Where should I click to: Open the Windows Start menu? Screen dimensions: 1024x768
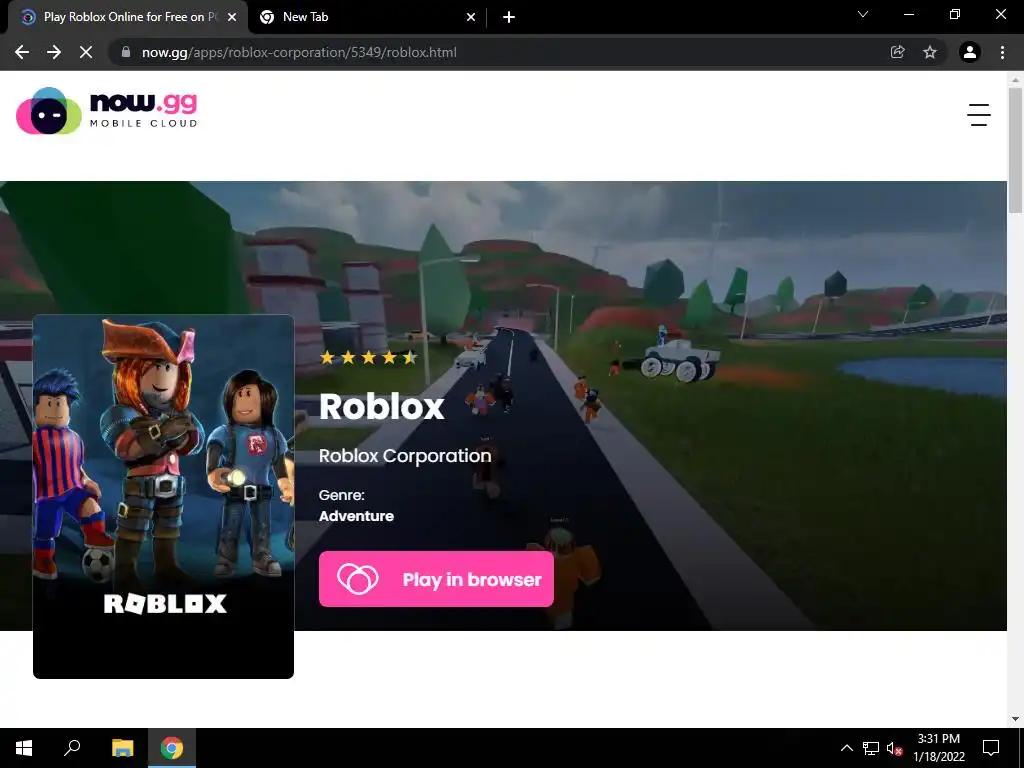point(24,748)
